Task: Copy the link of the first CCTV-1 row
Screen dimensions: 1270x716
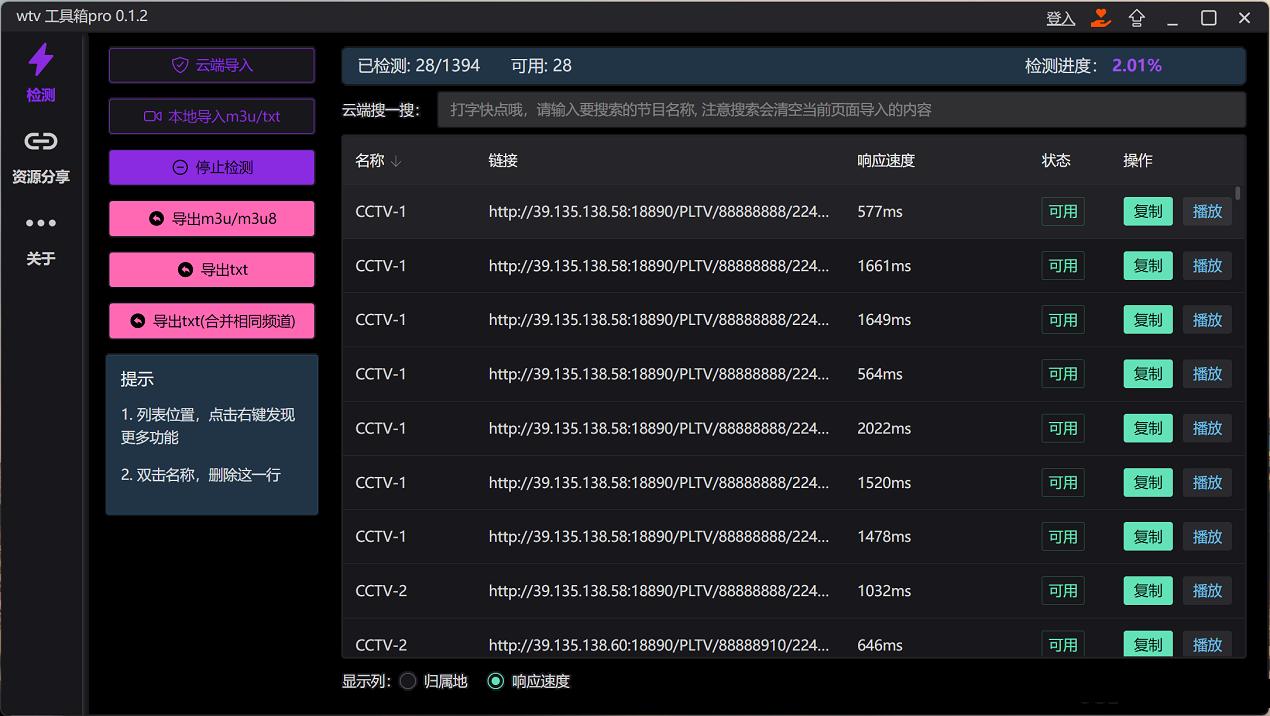Action: [x=1147, y=211]
